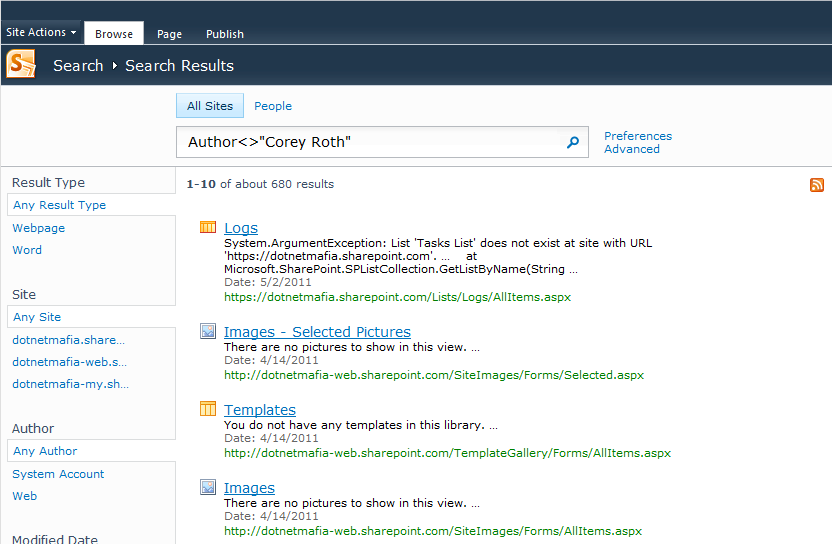This screenshot has height=544, width=832.
Task: Click the SharePoint site logo icon
Action: 21,64
